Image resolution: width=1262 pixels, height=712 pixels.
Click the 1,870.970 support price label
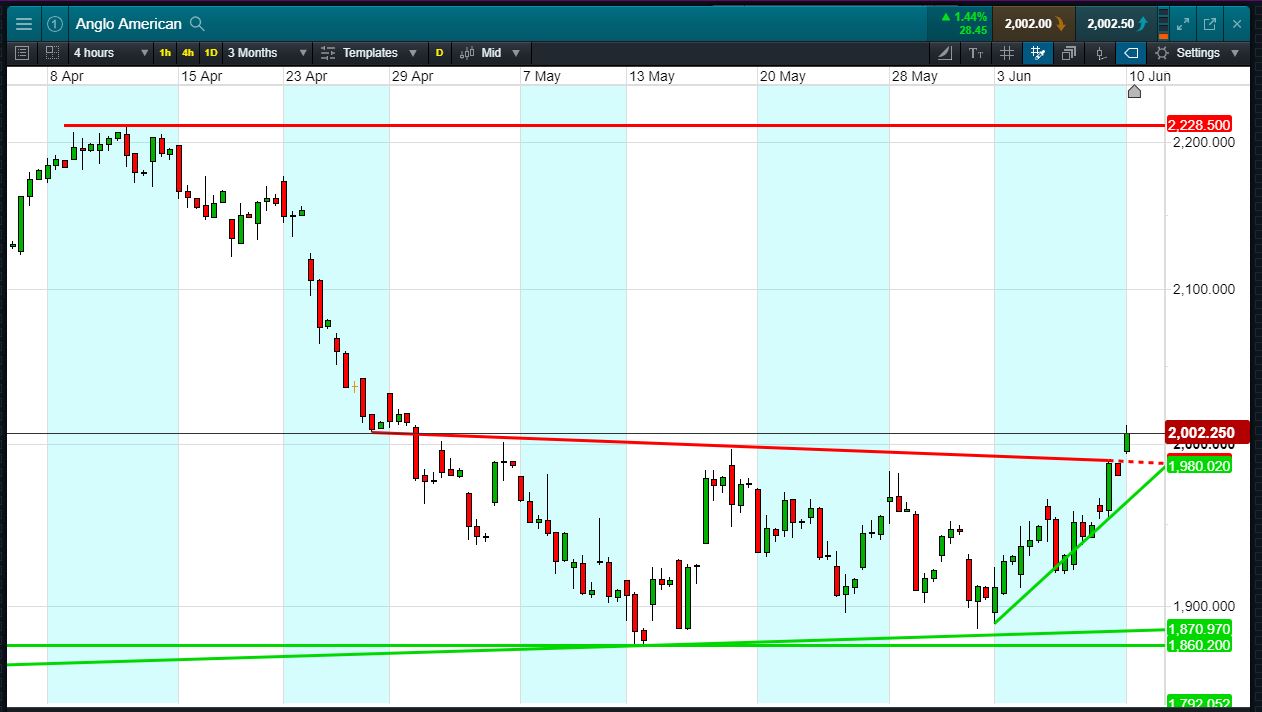click(x=1199, y=629)
